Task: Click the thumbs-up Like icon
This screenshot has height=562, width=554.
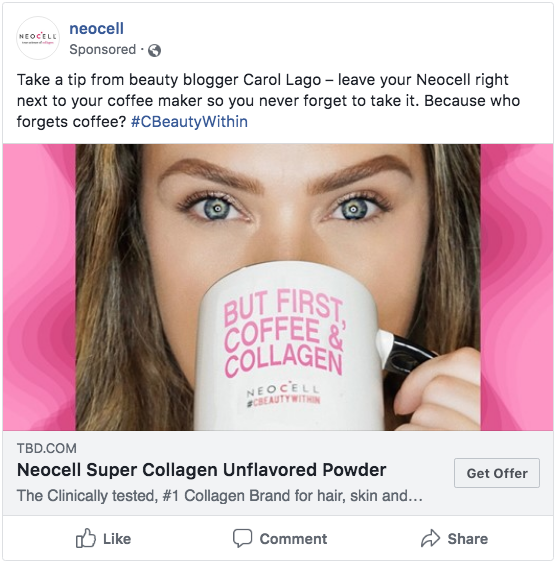Action: pos(86,538)
